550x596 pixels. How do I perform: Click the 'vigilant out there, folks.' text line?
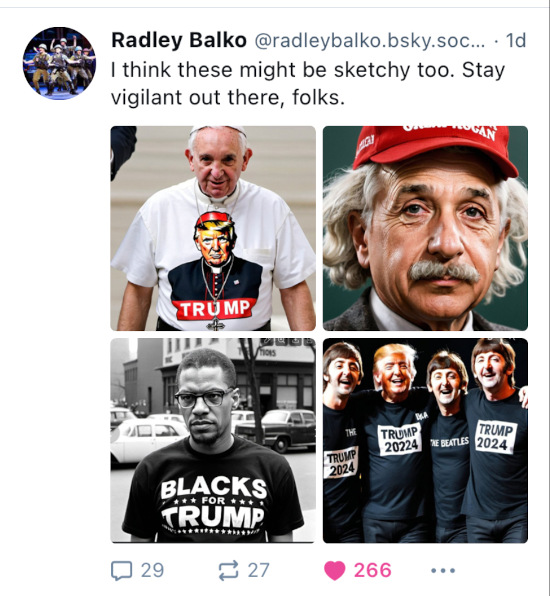pyautogui.click(x=228, y=97)
